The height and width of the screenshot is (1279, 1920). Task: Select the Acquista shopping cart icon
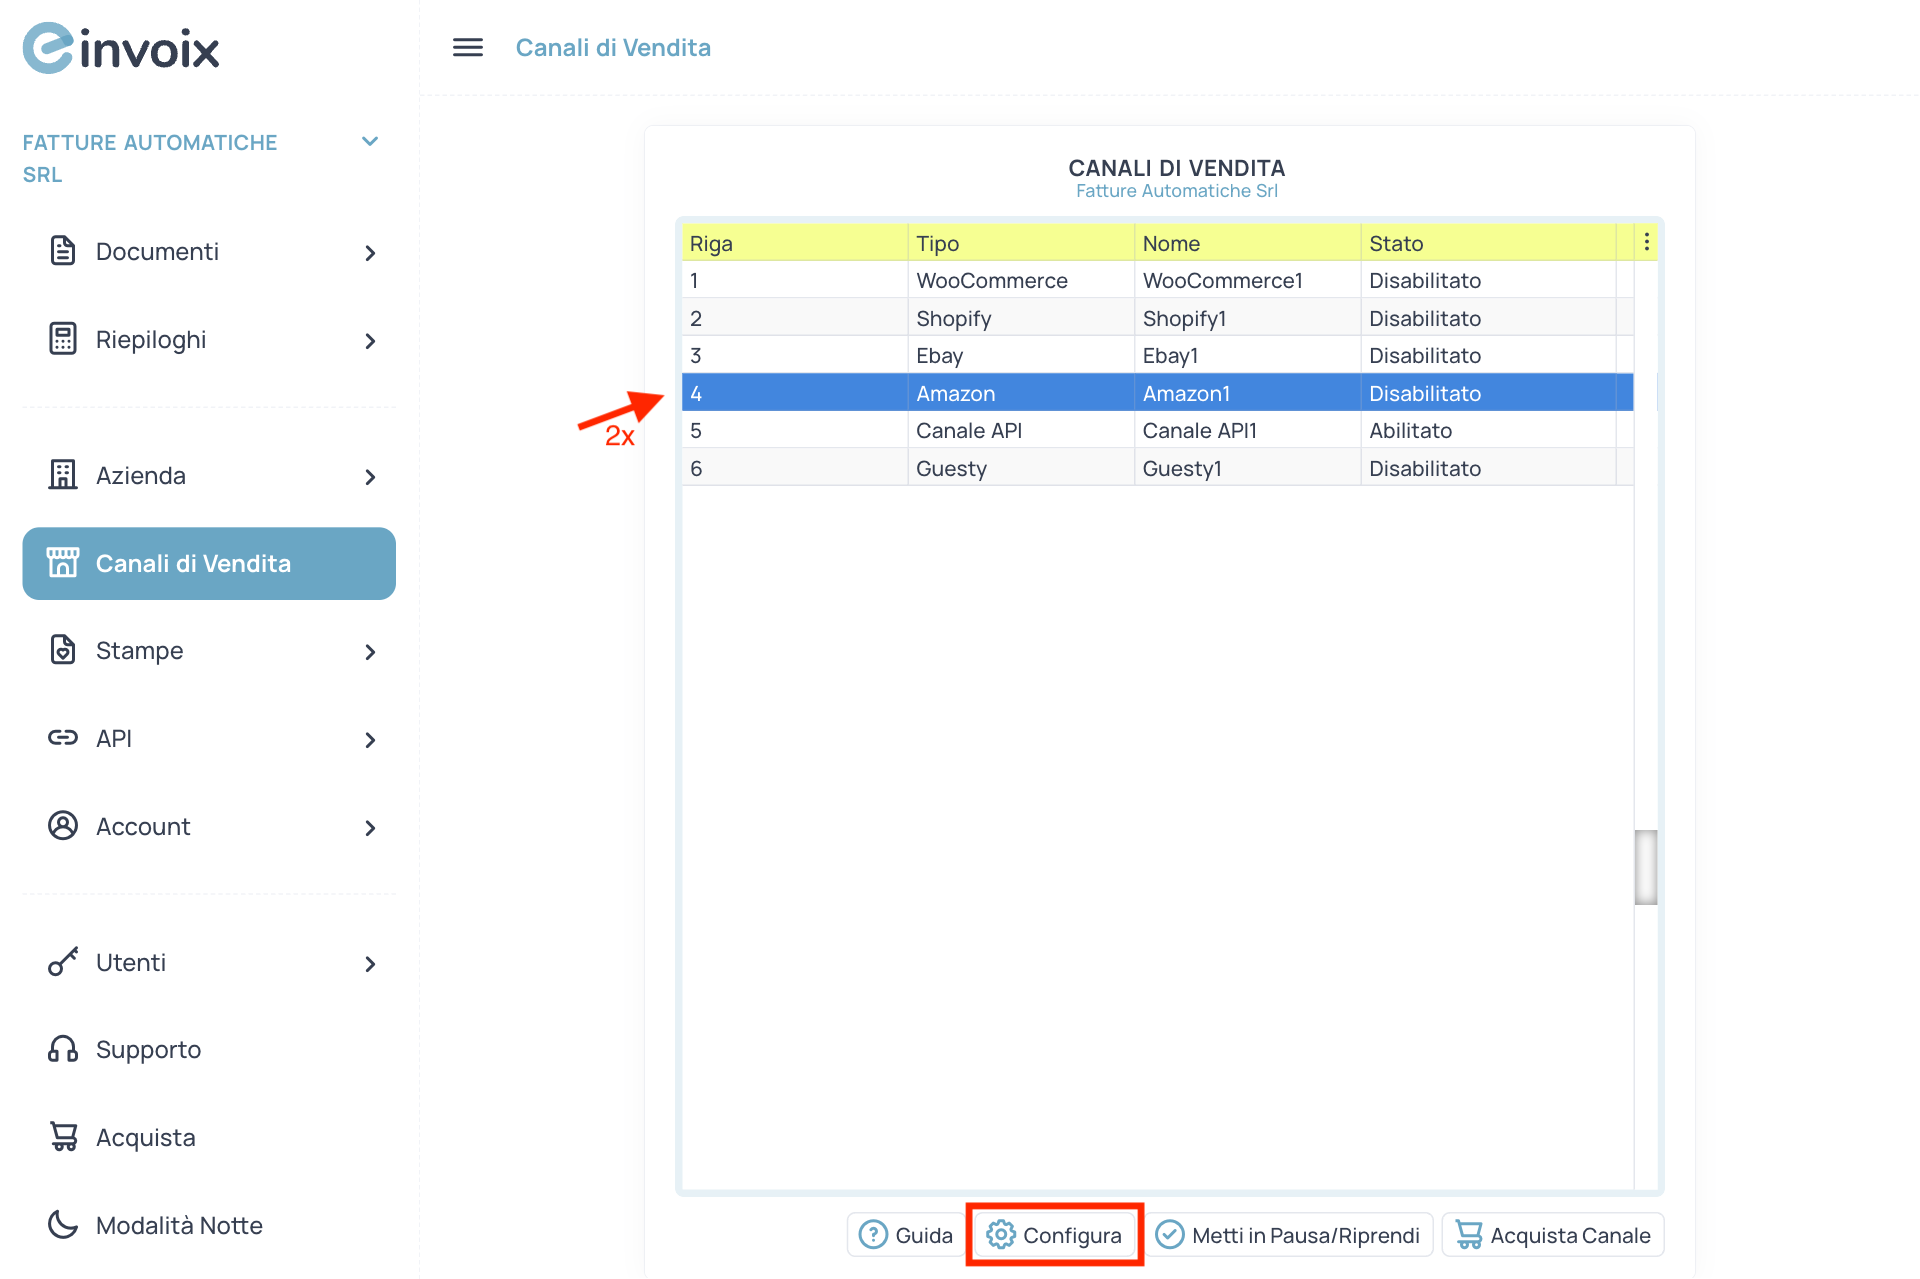pos(63,1136)
